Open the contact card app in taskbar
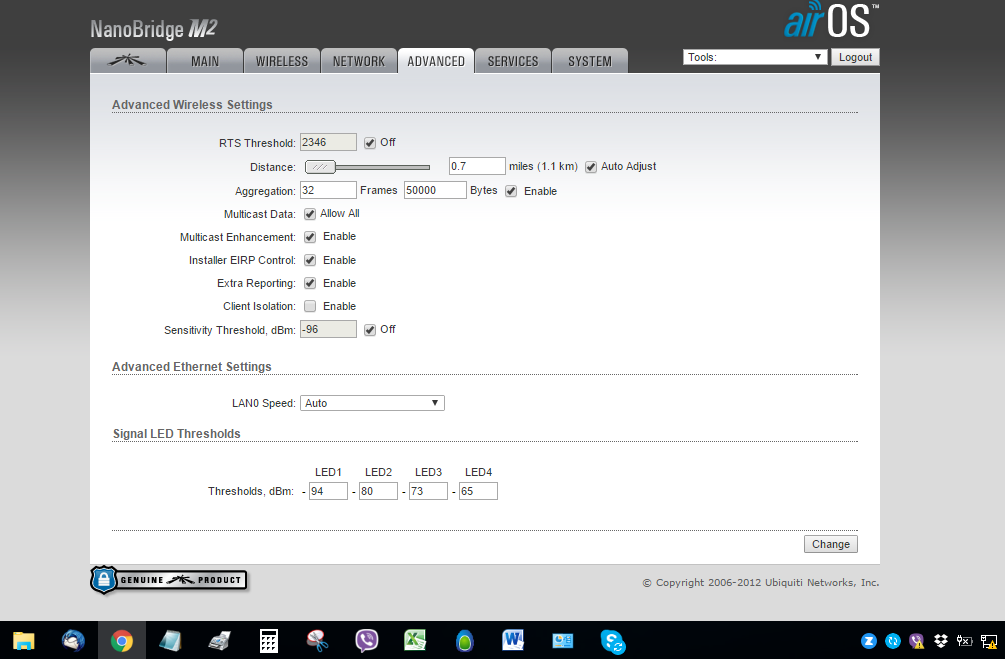1005x659 pixels. pyautogui.click(x=562, y=640)
